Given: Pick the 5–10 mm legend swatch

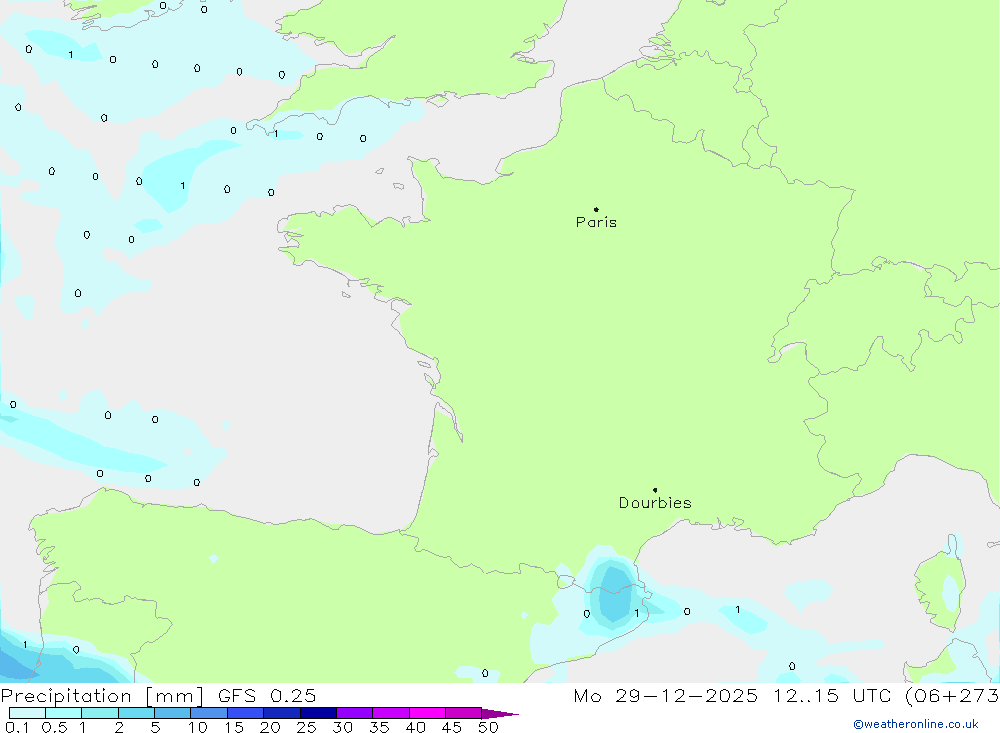Looking at the screenshot, I should 173,713.
